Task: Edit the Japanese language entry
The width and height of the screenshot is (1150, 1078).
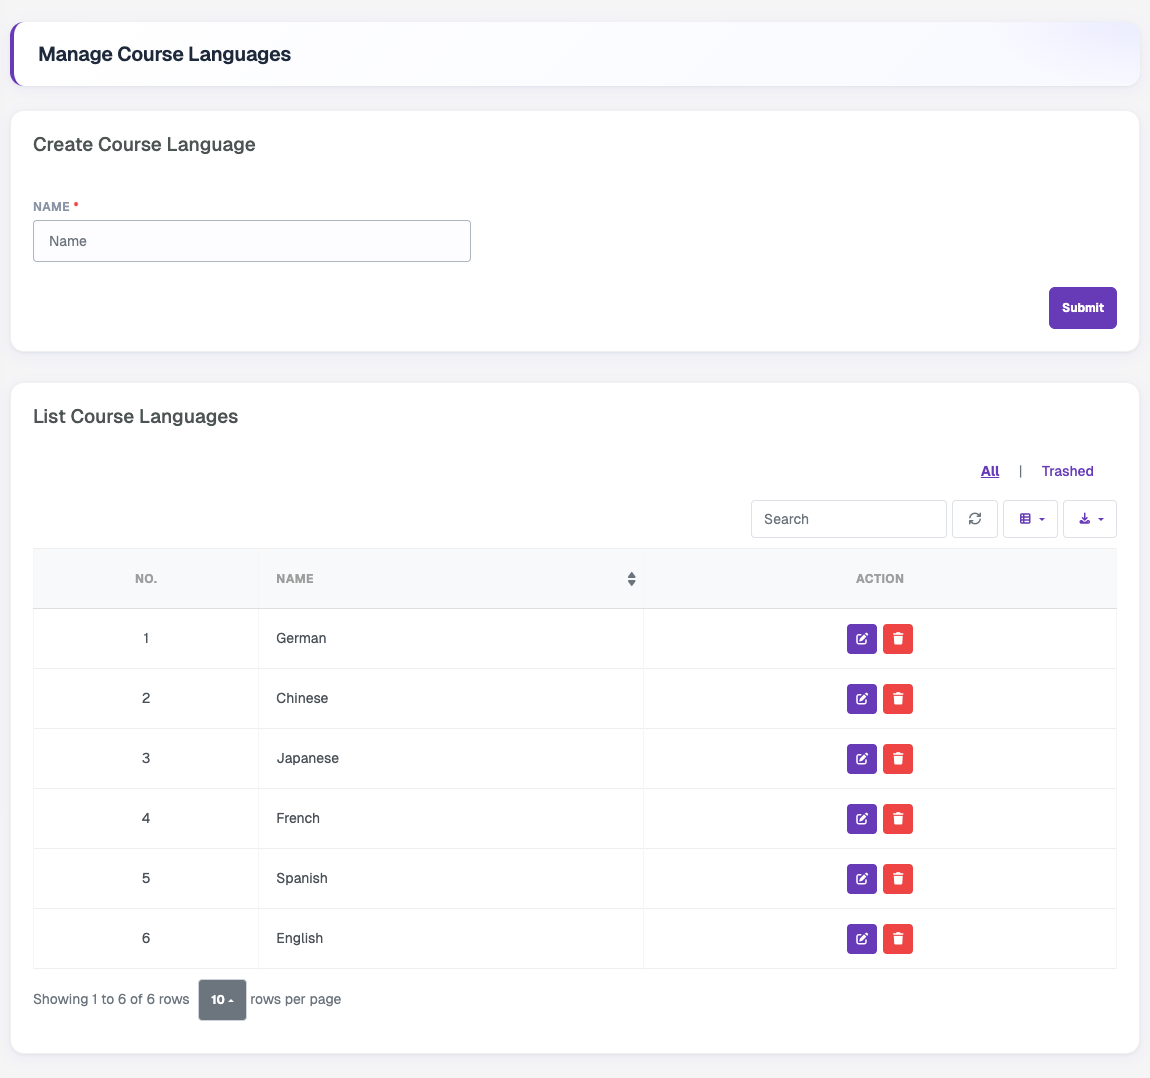Action: [x=862, y=759]
